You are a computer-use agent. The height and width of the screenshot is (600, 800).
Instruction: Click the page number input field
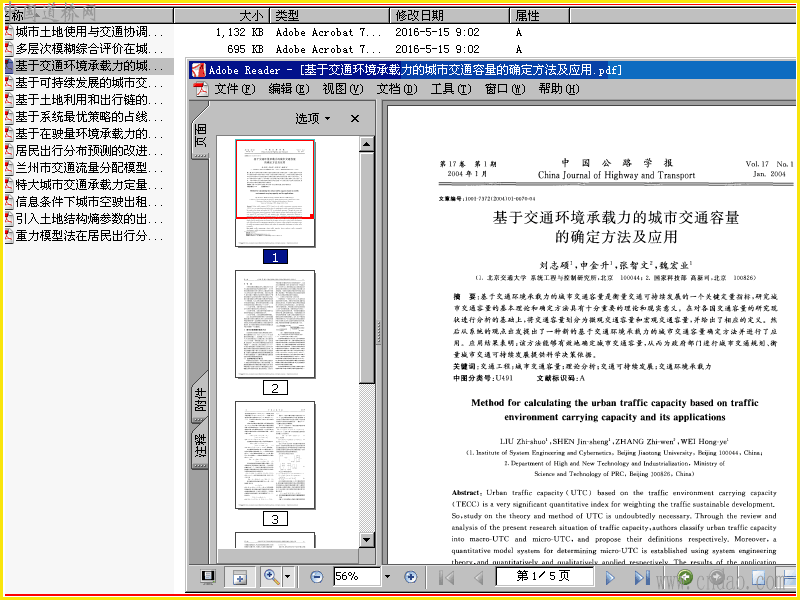pos(544,577)
